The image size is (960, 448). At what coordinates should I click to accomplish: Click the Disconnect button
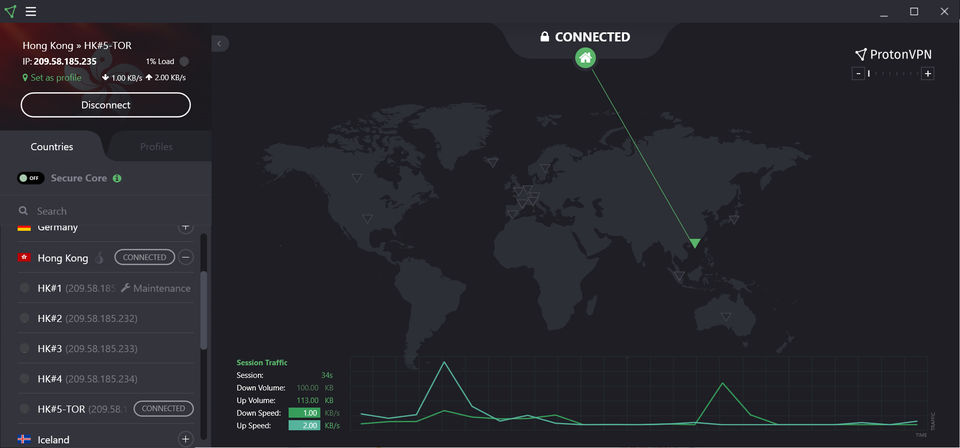(105, 104)
